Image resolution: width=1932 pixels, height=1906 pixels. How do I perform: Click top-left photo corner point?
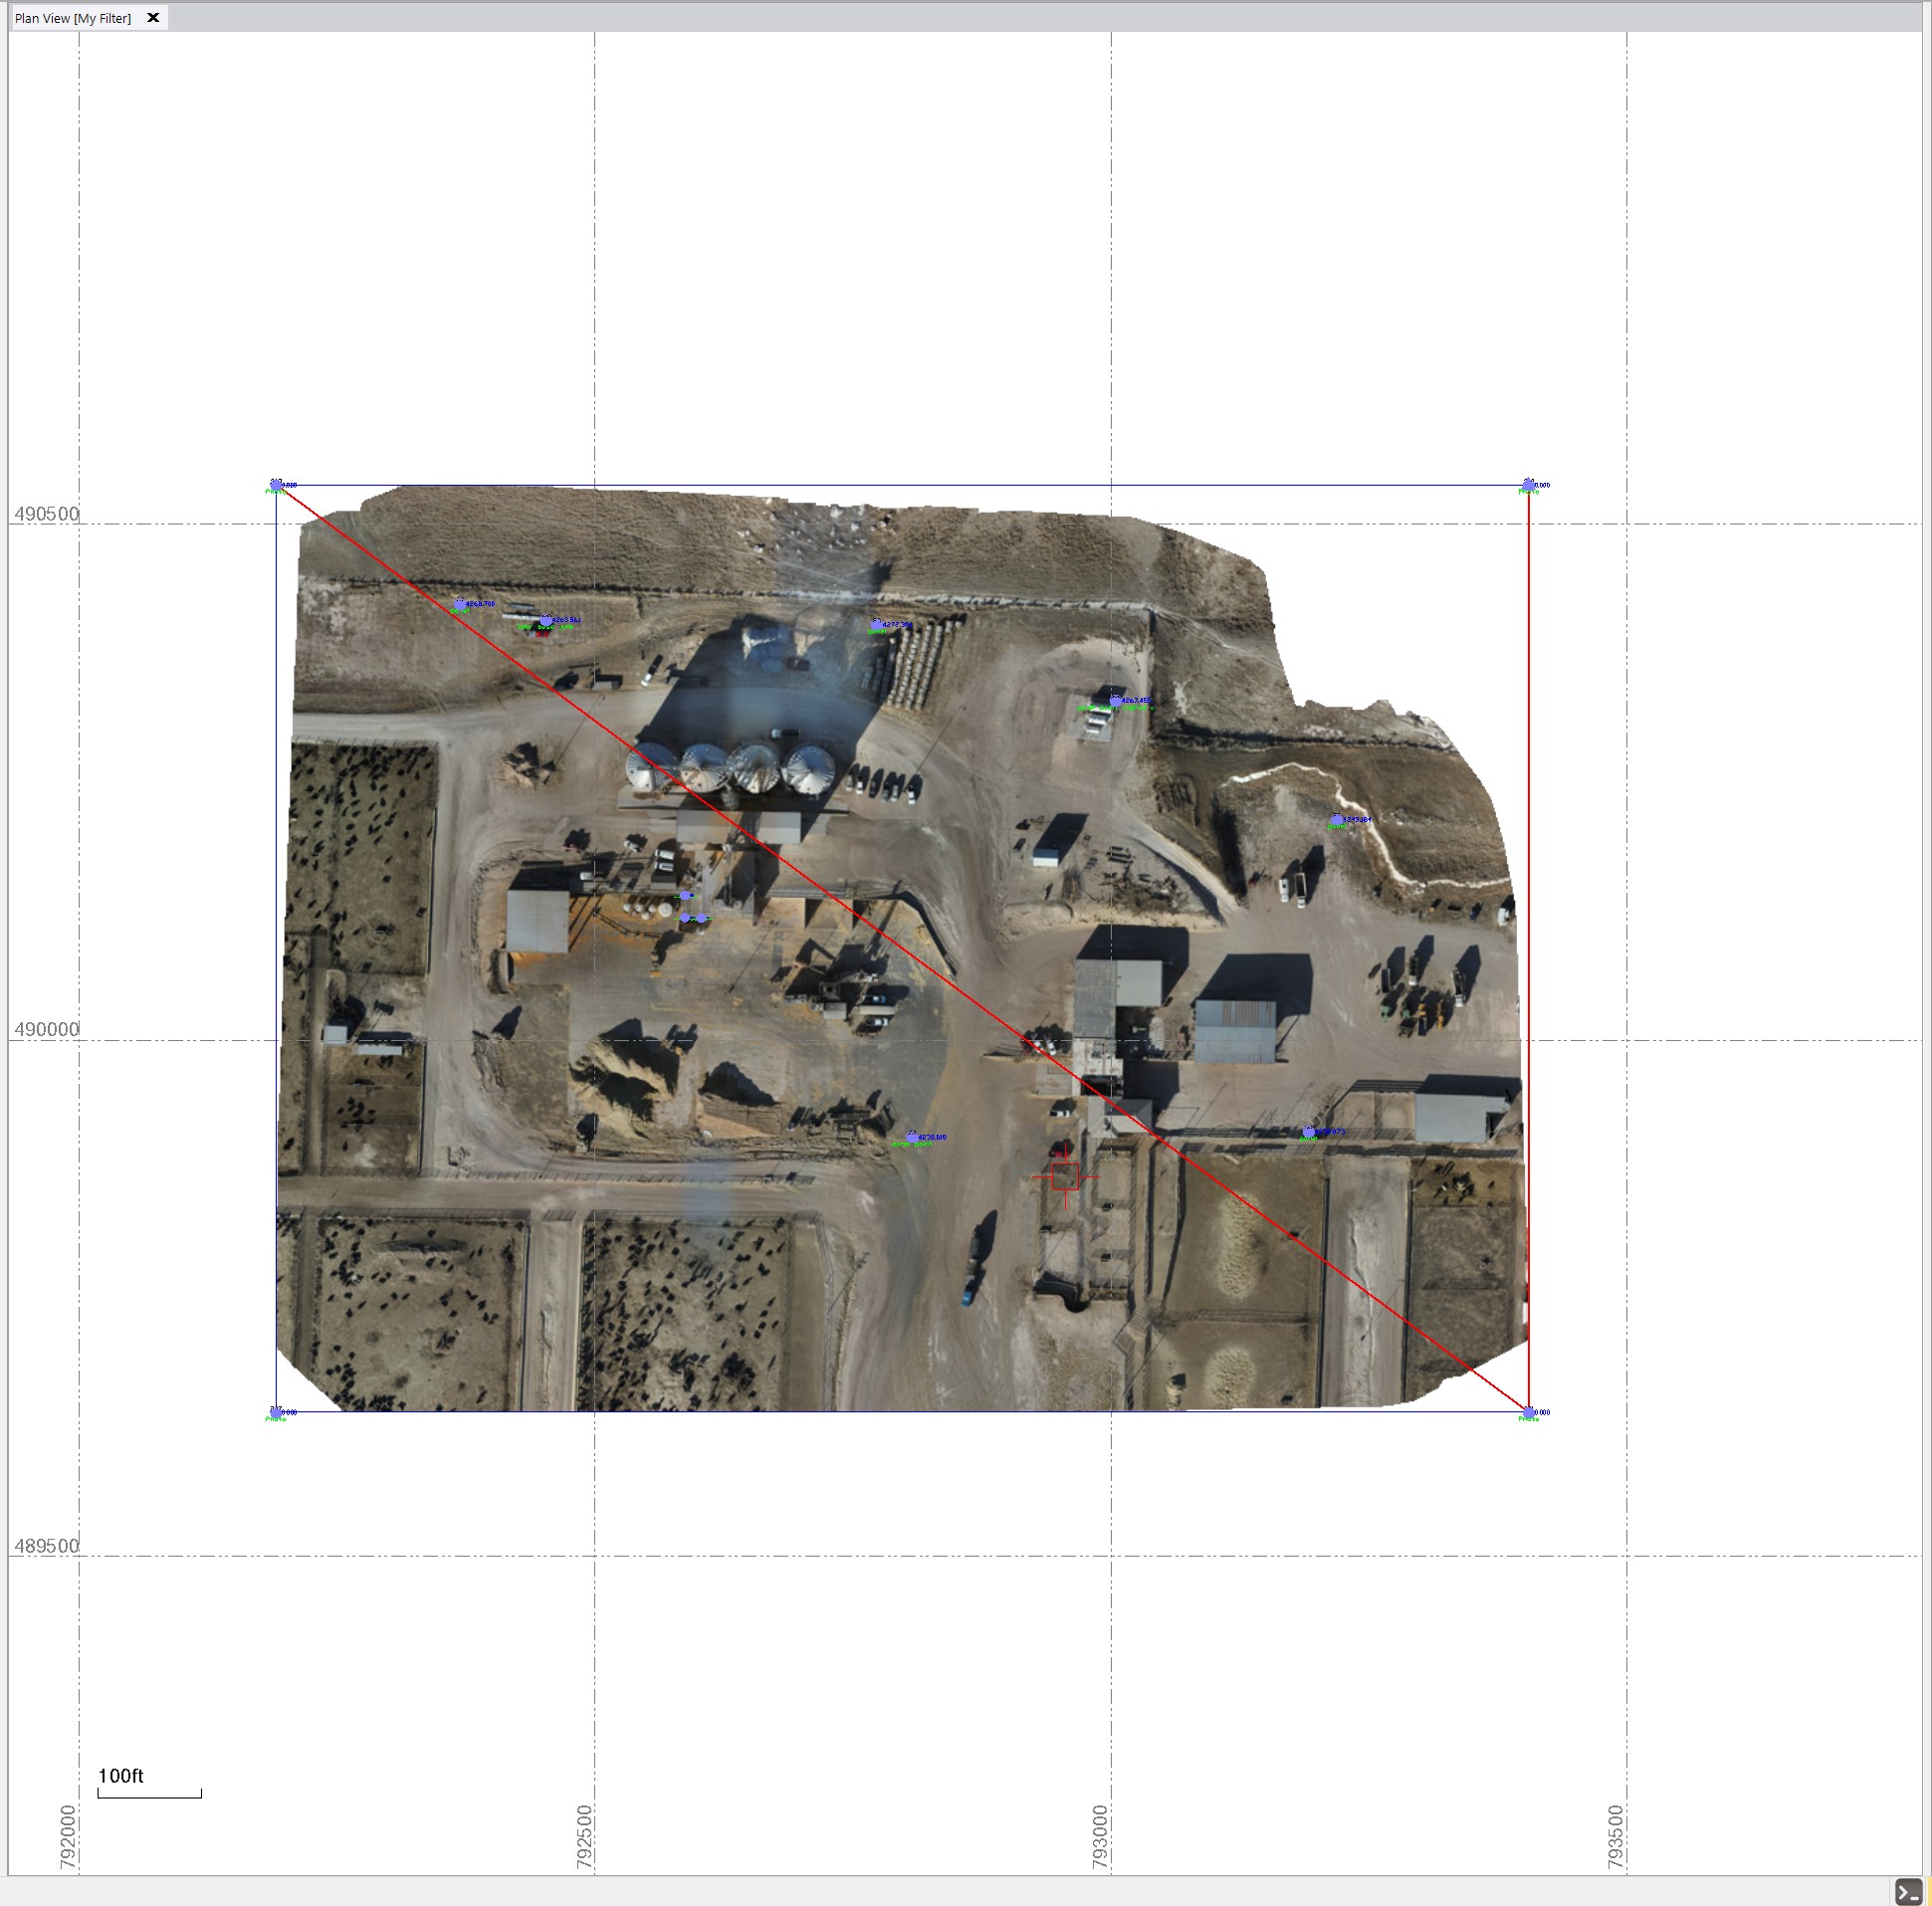click(277, 485)
